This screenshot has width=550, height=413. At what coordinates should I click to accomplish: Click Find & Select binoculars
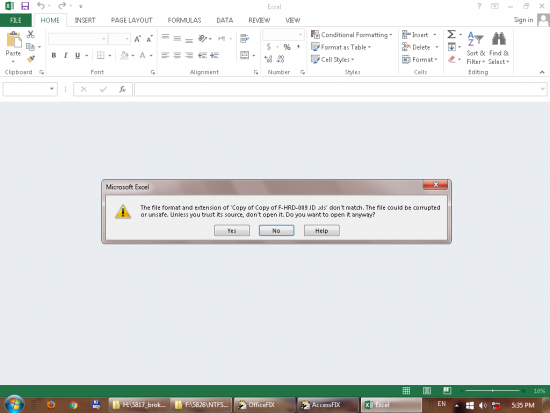498,48
